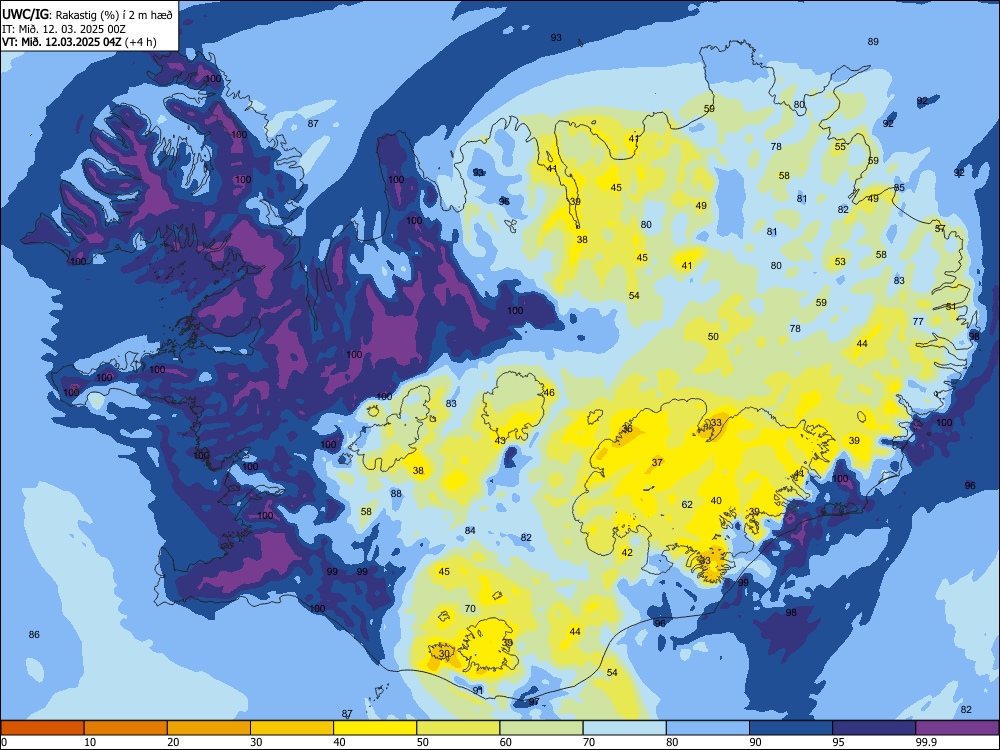Pick the light orange 20–30 legend swatch
Image resolution: width=1000 pixels, height=750 pixels.
click(x=209, y=728)
